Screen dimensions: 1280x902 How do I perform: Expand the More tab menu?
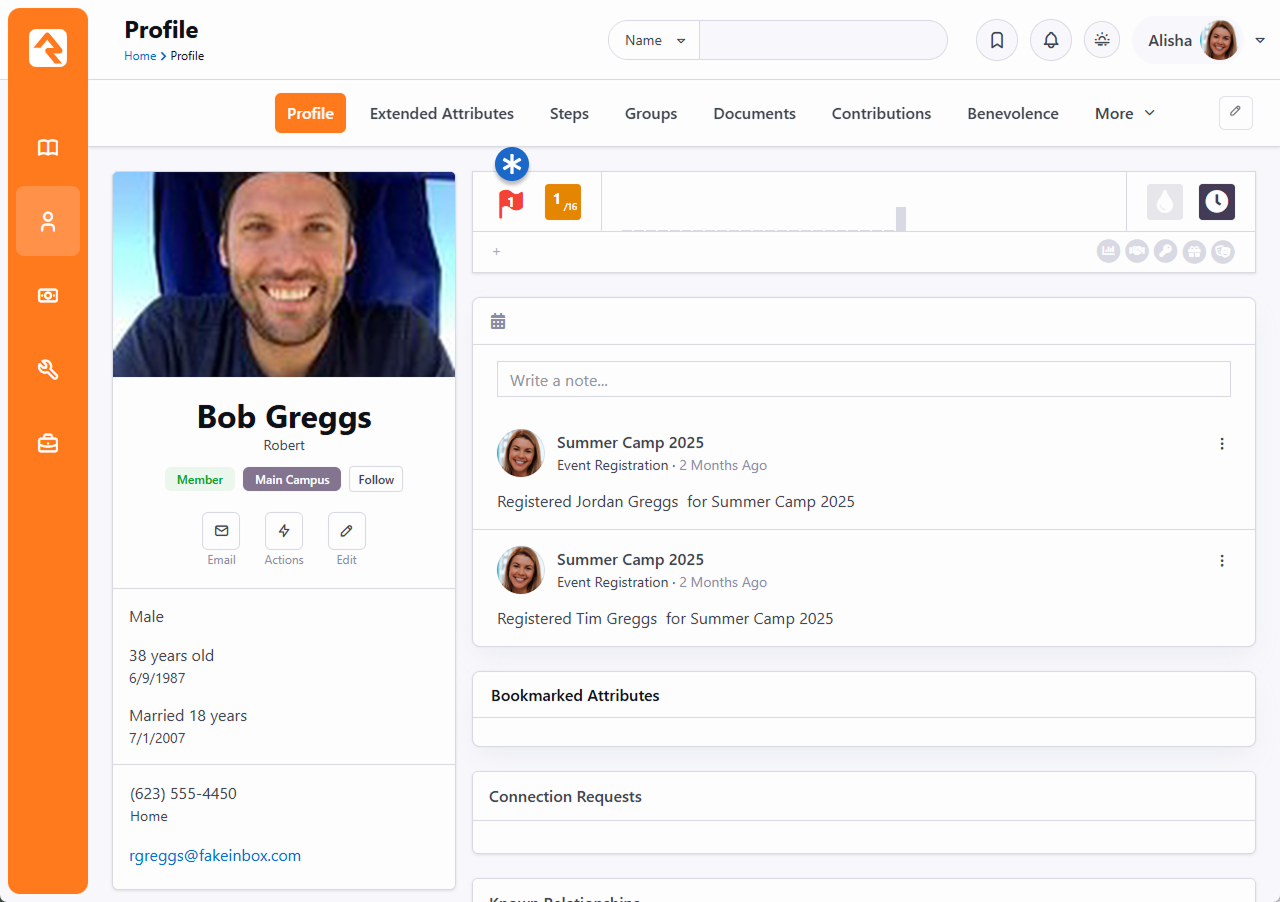coord(1124,114)
